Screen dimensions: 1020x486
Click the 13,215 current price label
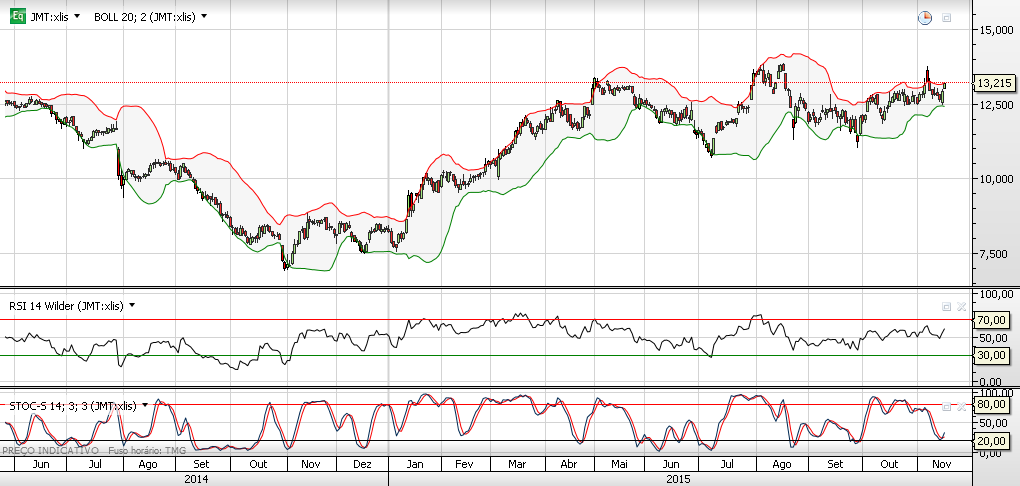[994, 83]
